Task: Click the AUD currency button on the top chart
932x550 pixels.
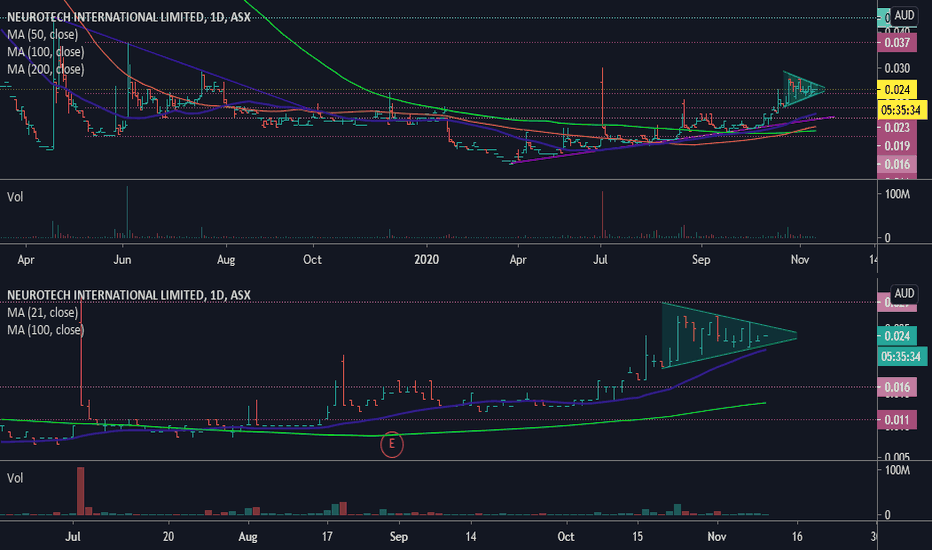Action: [x=904, y=15]
